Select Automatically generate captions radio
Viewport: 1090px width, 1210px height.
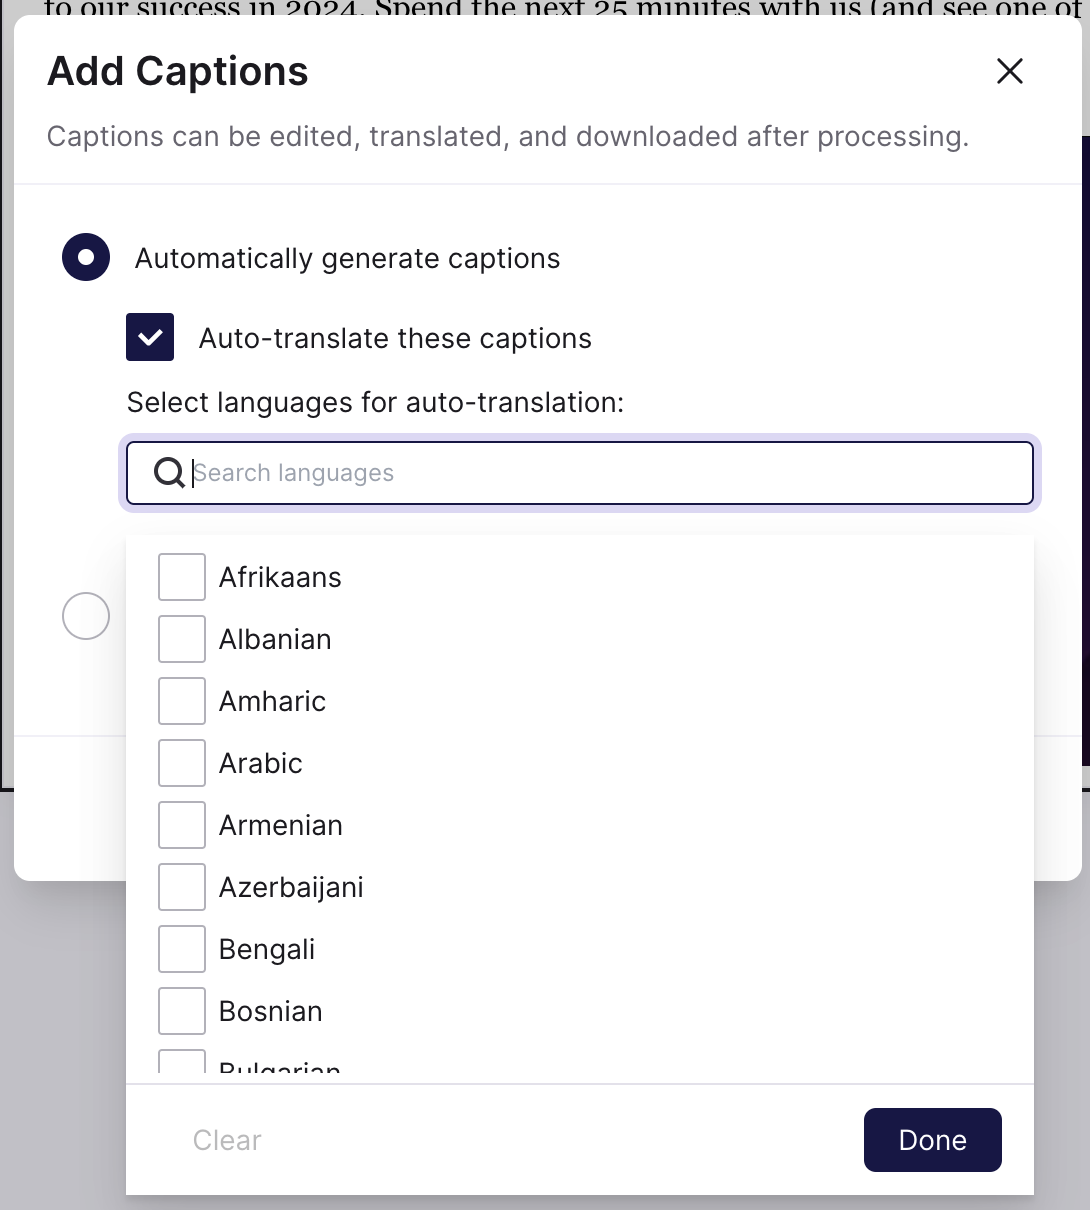coord(86,257)
